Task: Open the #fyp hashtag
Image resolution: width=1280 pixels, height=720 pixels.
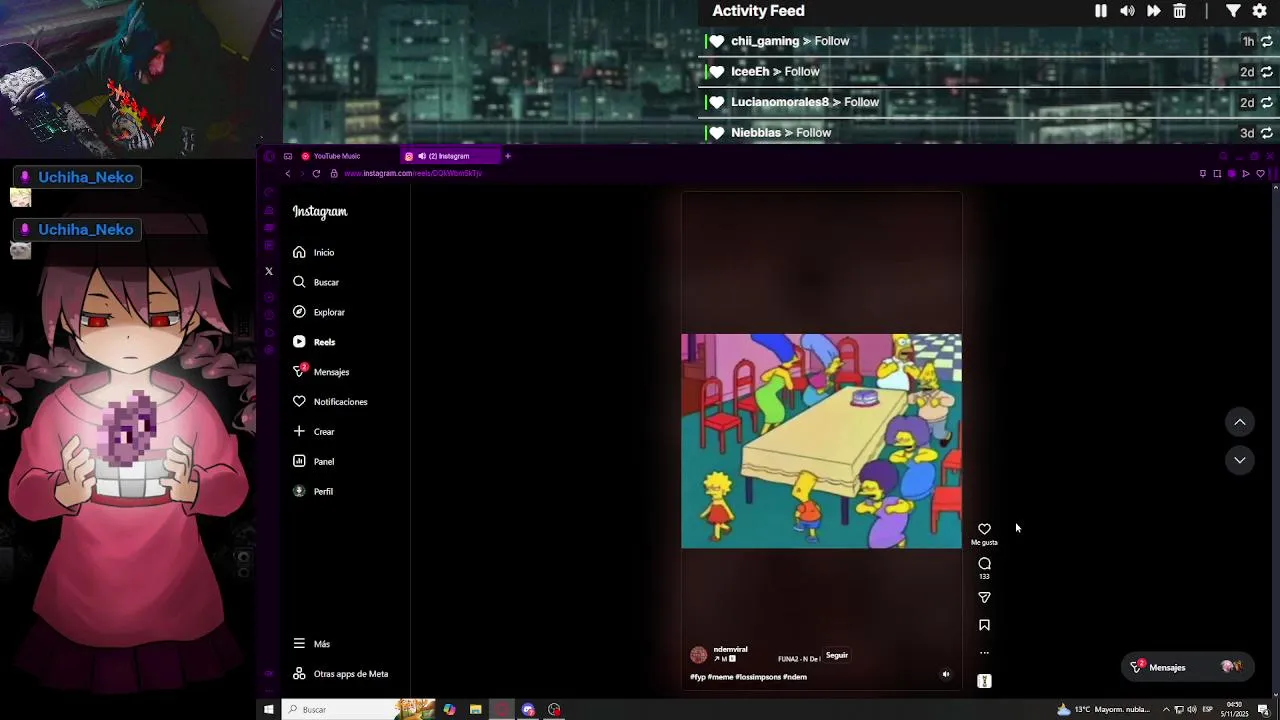Action: [698, 677]
